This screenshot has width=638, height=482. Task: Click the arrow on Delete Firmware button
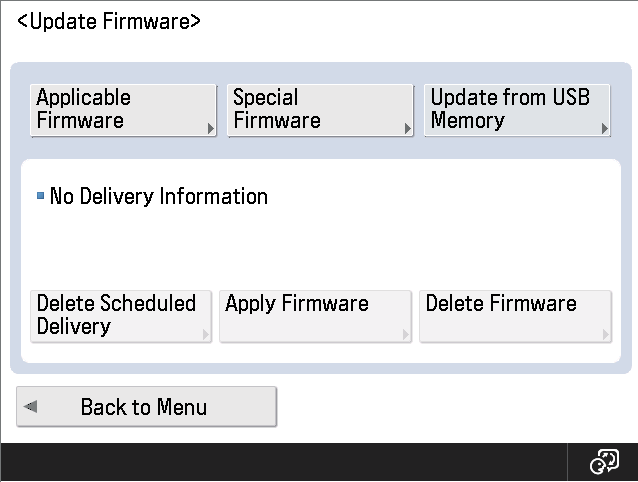click(x=605, y=334)
